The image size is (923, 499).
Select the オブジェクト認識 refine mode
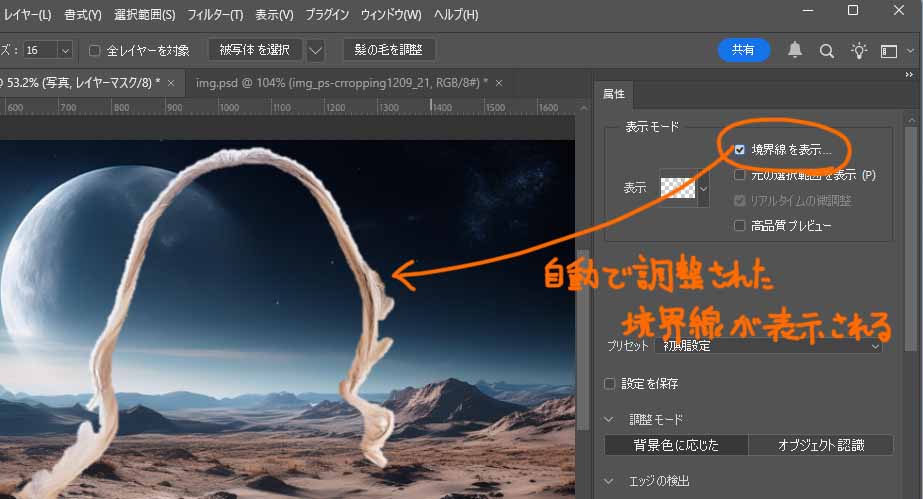(820, 445)
